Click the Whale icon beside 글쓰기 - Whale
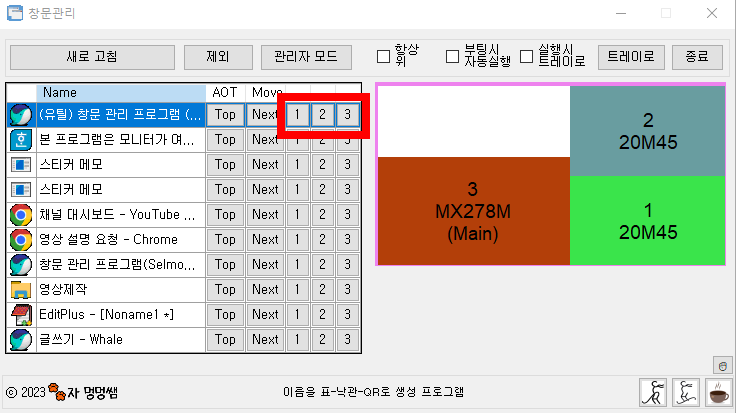The image size is (736, 413). click(21, 340)
